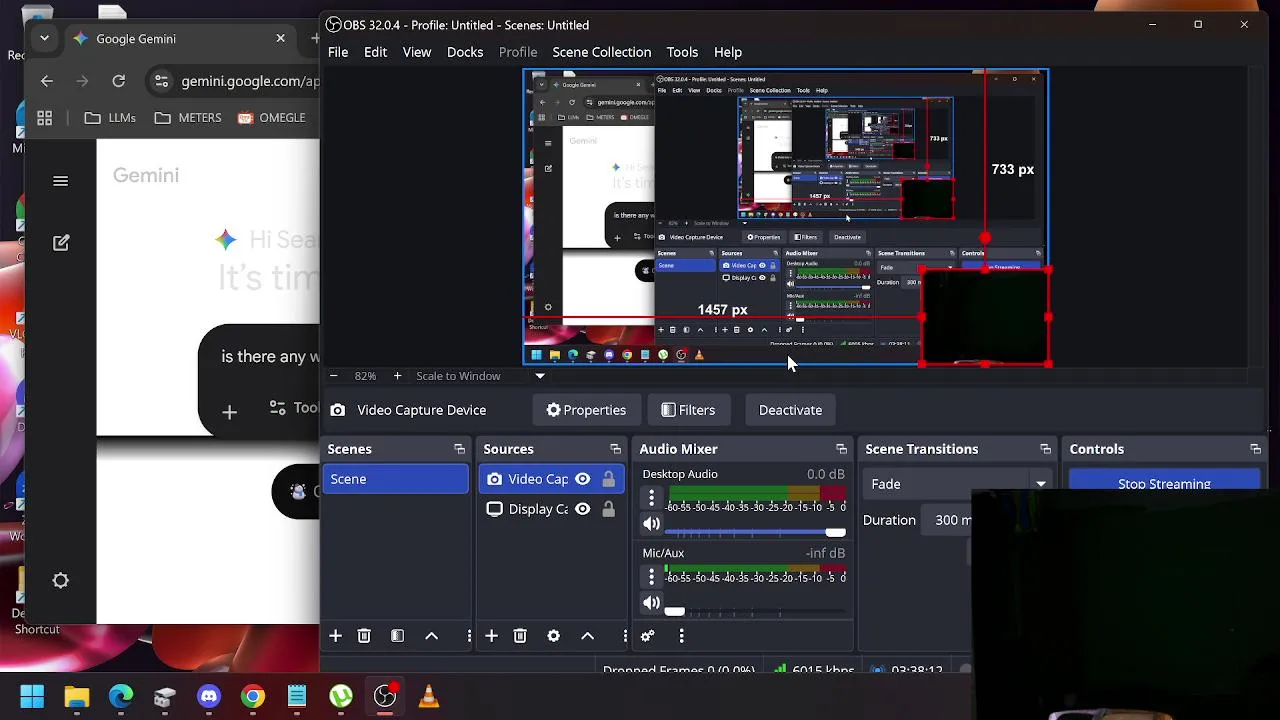Remove selected source using Sources trash icon
This screenshot has width=1280, height=720.
click(520, 636)
